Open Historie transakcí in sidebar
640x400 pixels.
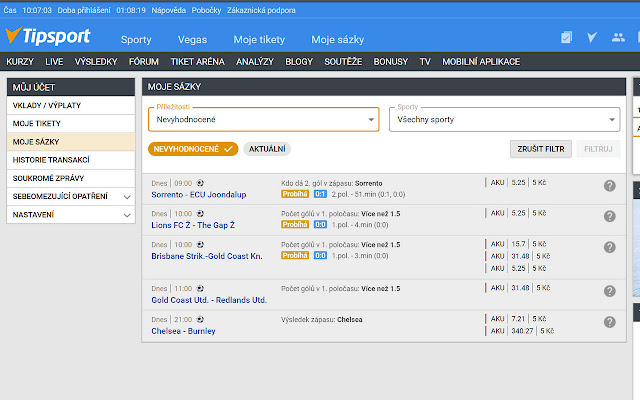[x=71, y=160]
